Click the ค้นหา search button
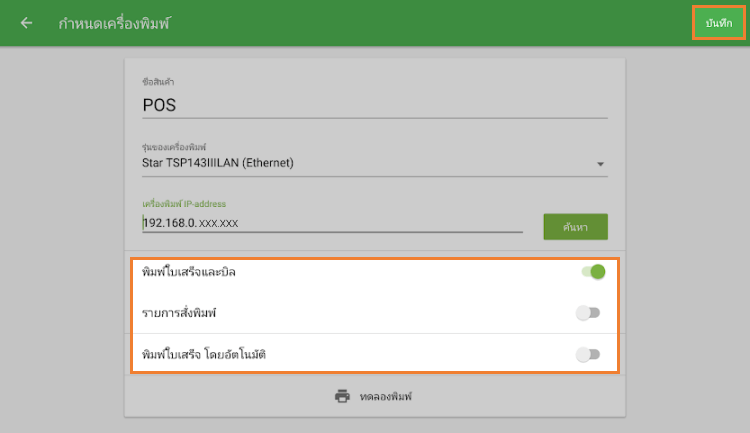750x433 pixels. (575, 227)
